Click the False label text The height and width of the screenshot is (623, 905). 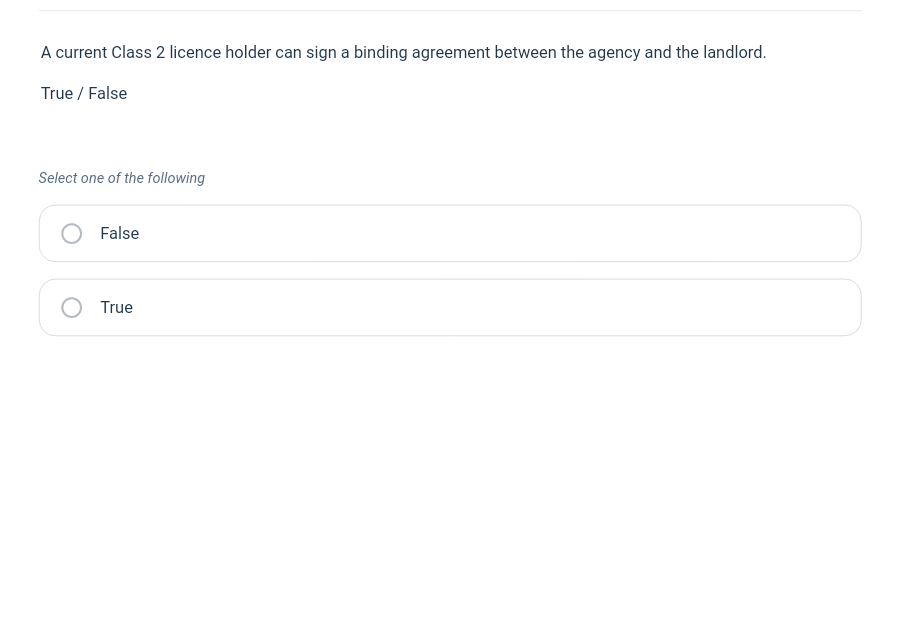[119, 233]
